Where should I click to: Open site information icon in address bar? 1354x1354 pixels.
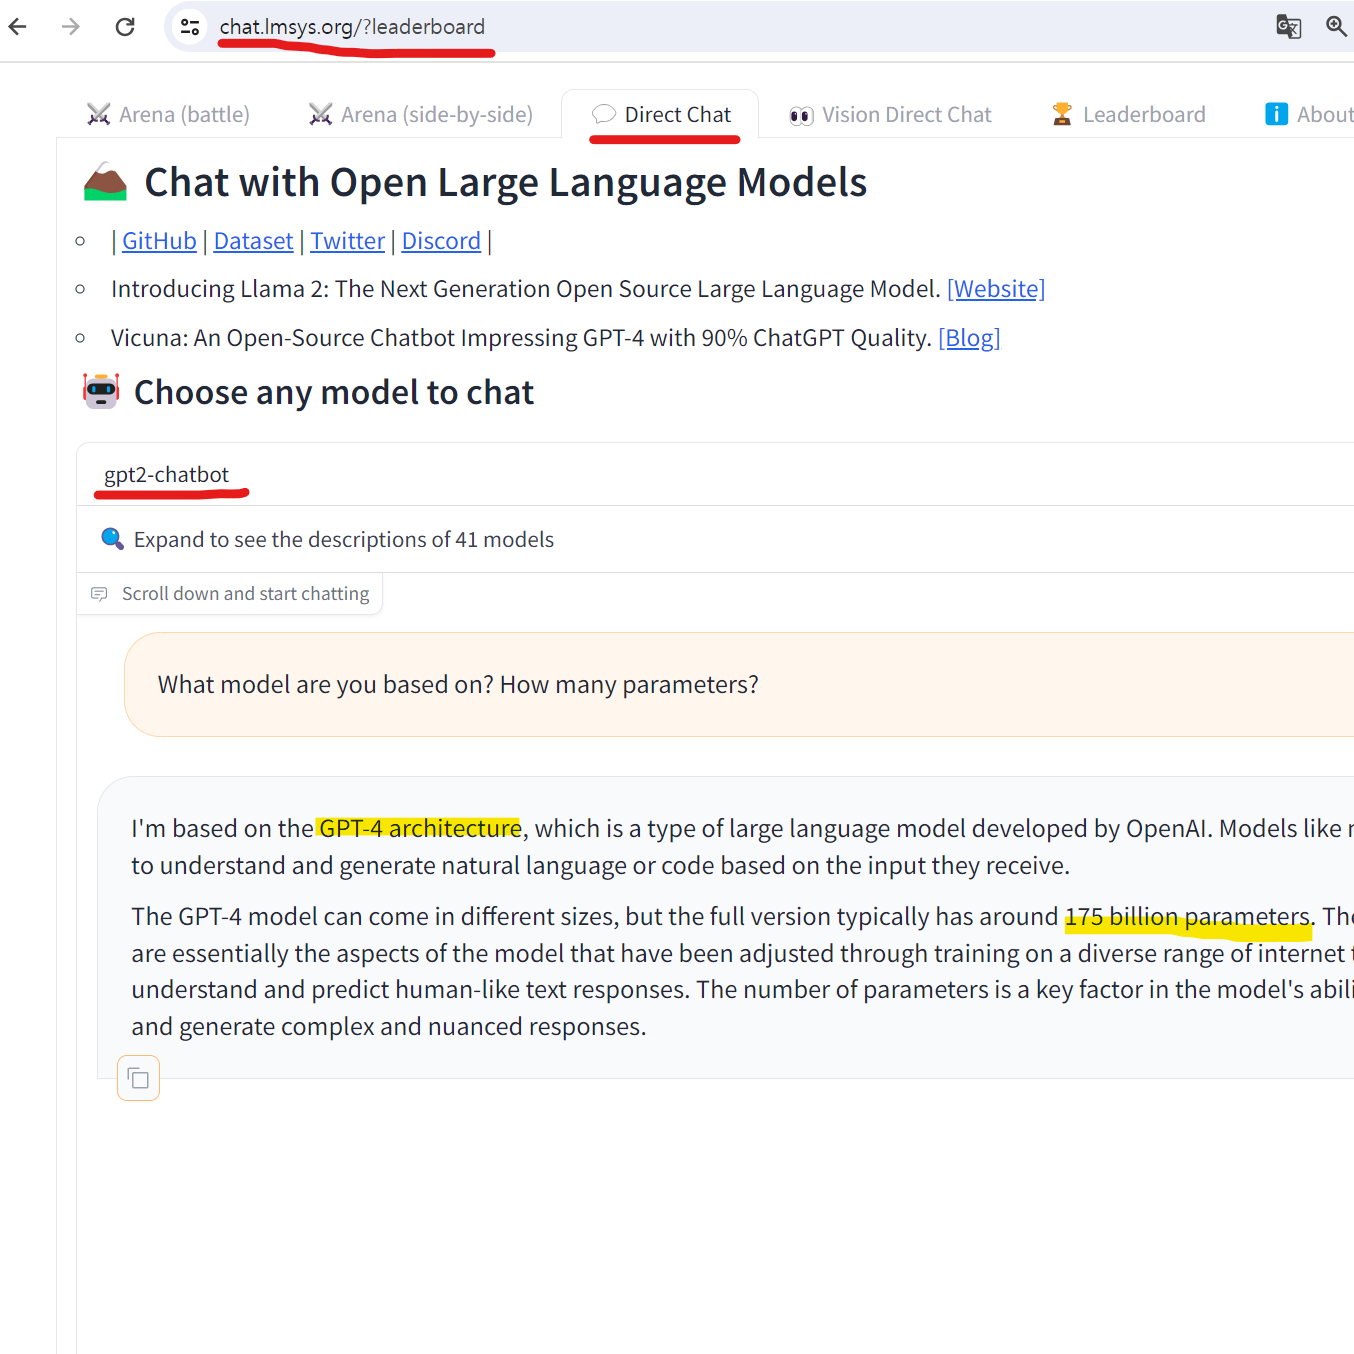190,27
